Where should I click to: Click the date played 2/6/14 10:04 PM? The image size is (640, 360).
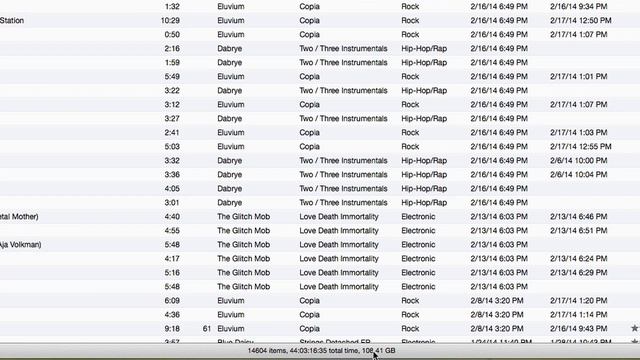point(578,175)
